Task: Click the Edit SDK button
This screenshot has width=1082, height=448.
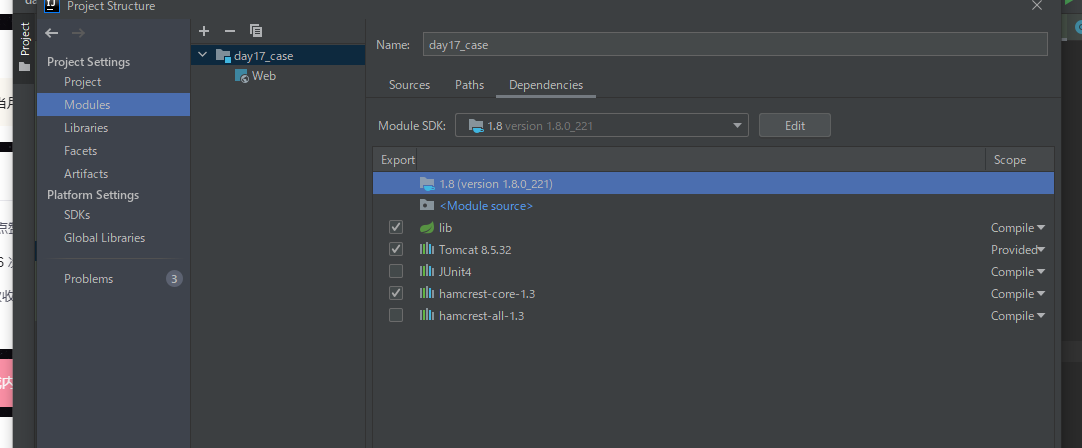Action: click(x=794, y=126)
